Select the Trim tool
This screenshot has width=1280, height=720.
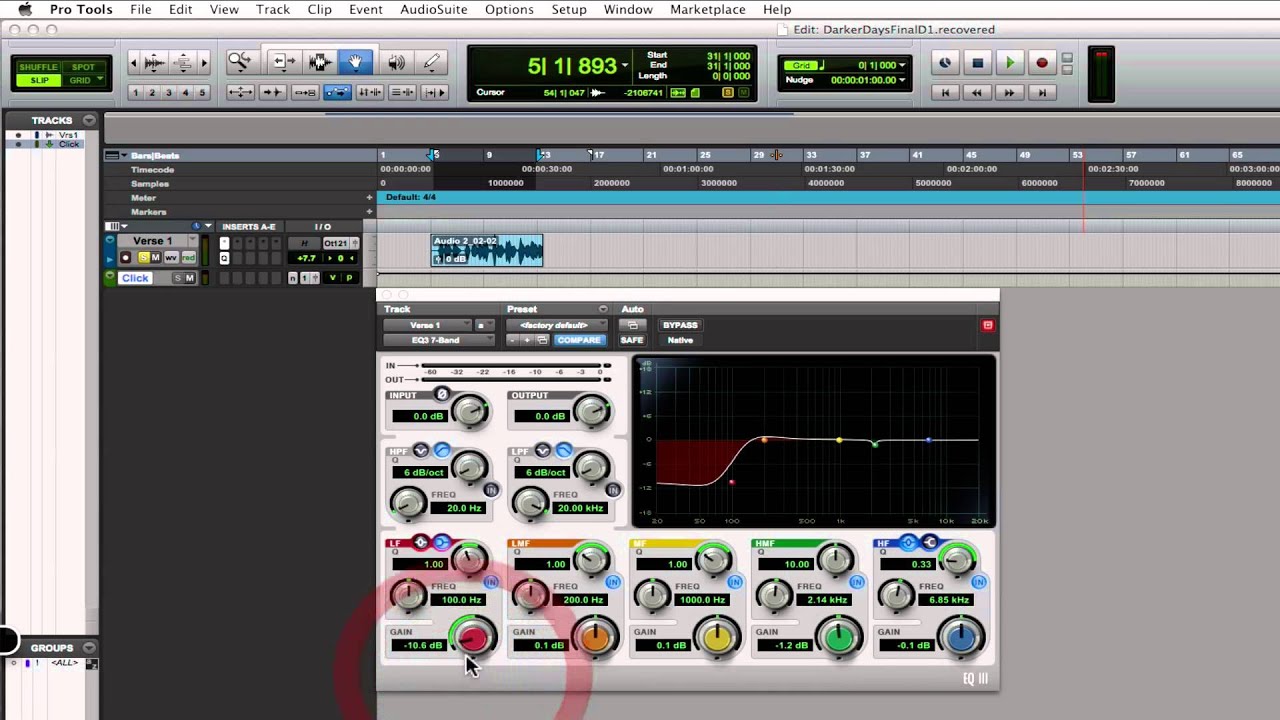point(282,62)
